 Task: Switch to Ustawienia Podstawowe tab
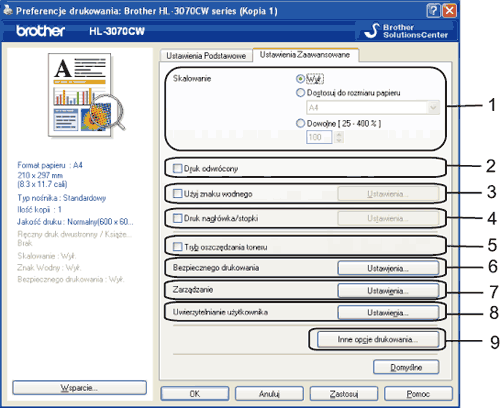coord(206,56)
